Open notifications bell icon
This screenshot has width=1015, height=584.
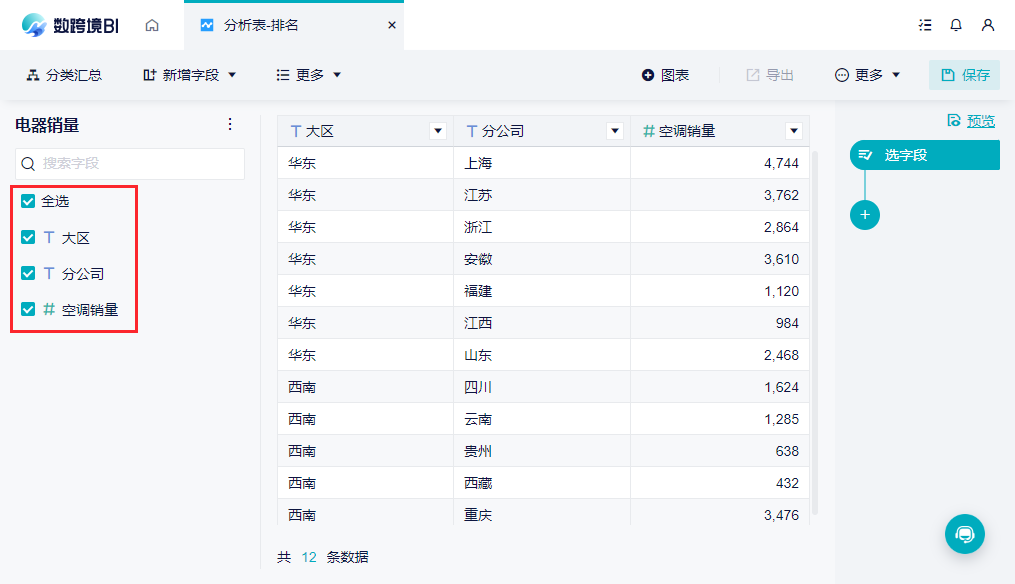pyautogui.click(x=956, y=25)
